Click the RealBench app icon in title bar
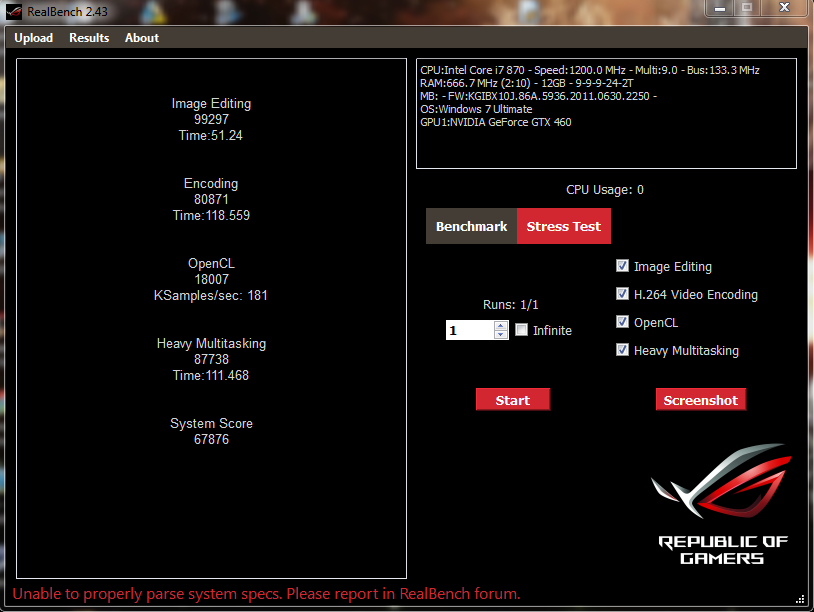Viewport: 814px width, 612px height. pyautogui.click(x=12, y=10)
